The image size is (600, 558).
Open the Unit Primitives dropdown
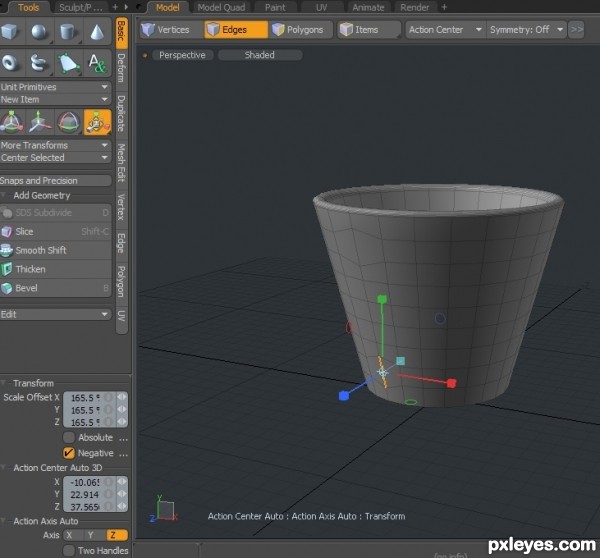click(55, 87)
